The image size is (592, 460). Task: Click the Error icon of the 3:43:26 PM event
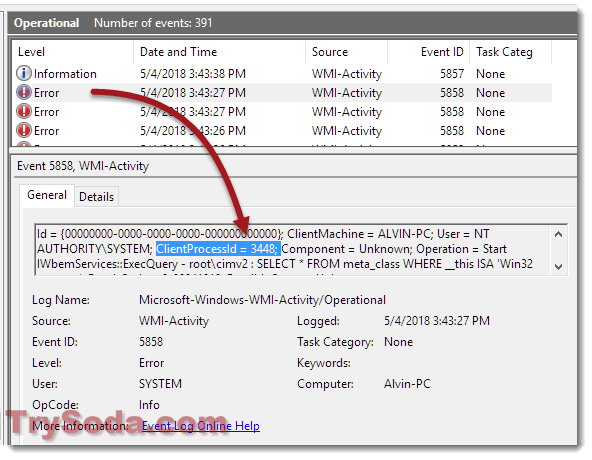[x=24, y=130]
